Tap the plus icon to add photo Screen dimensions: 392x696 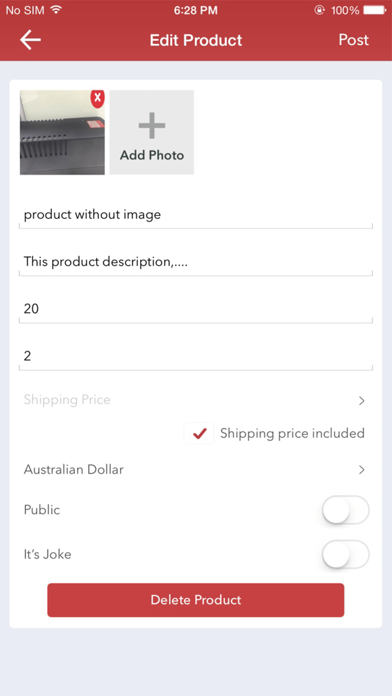(x=152, y=125)
